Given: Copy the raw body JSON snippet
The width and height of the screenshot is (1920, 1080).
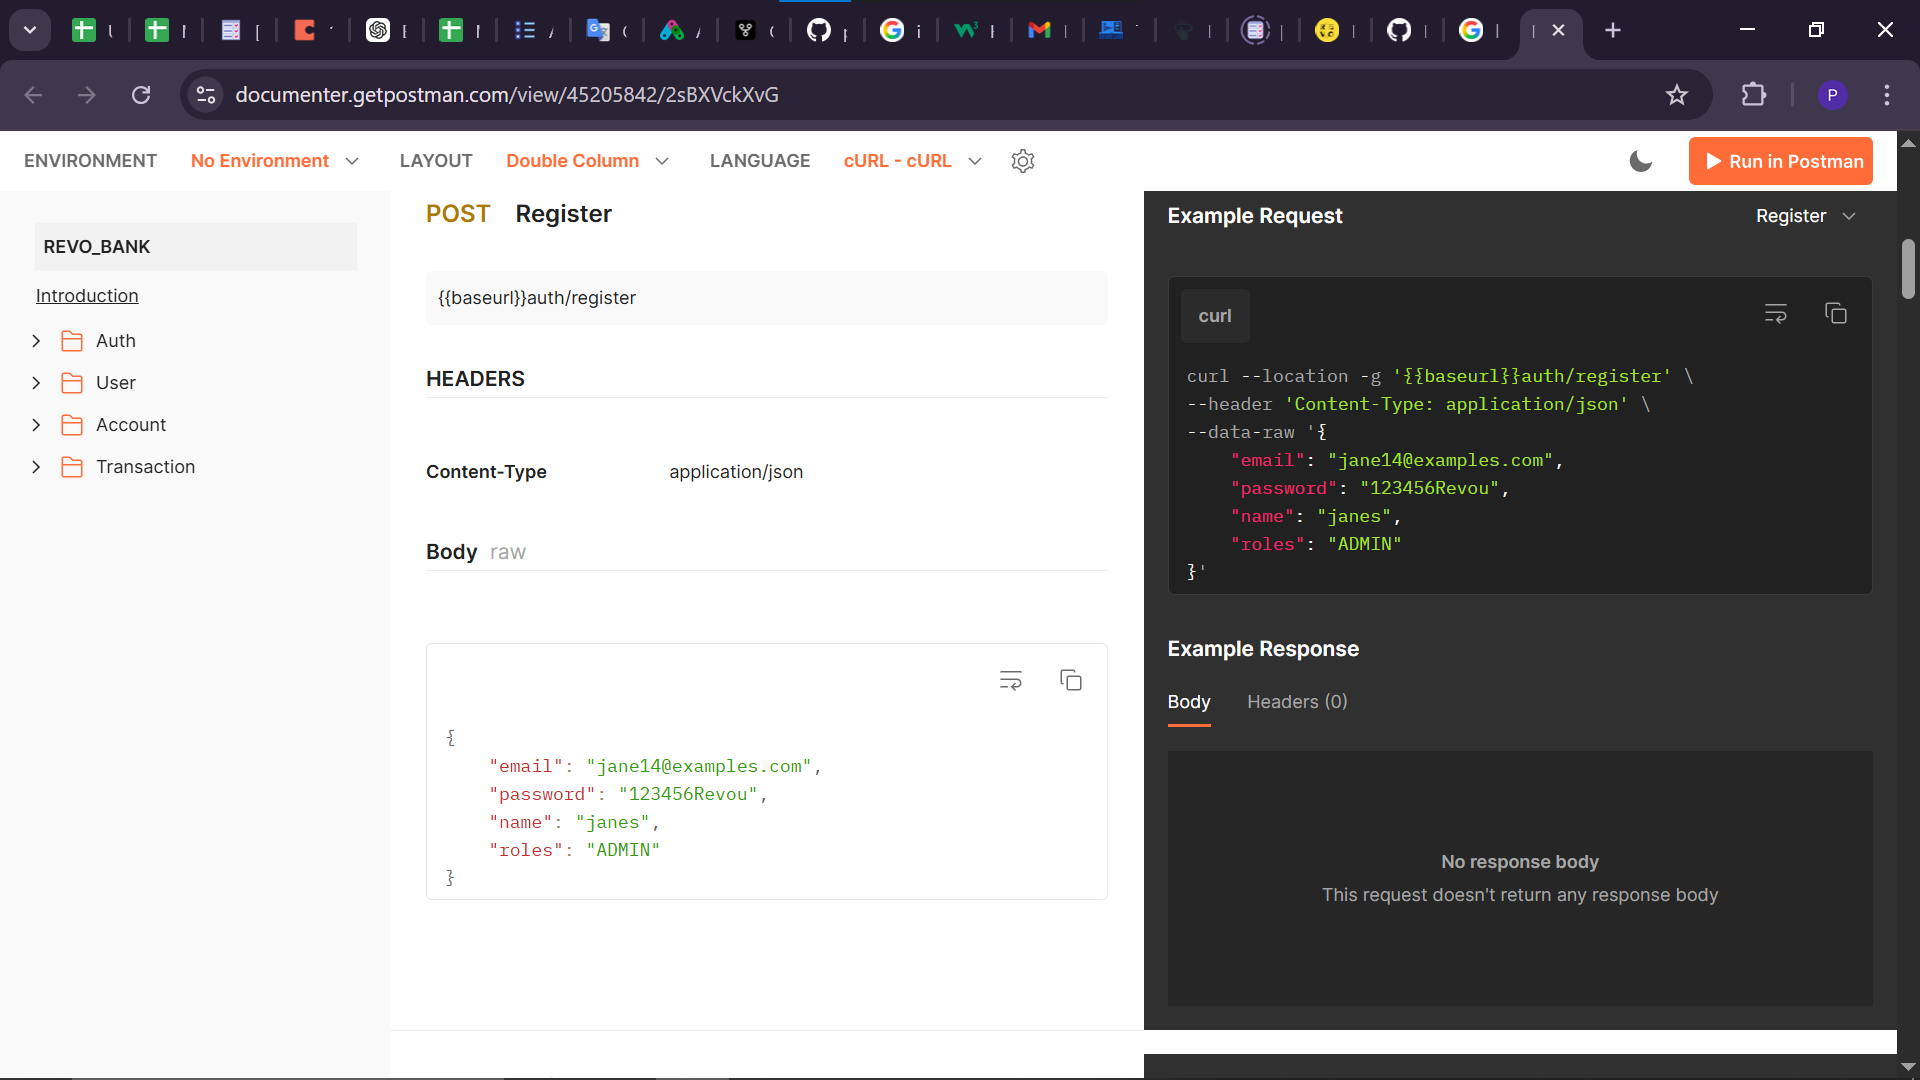Looking at the screenshot, I should coord(1070,681).
